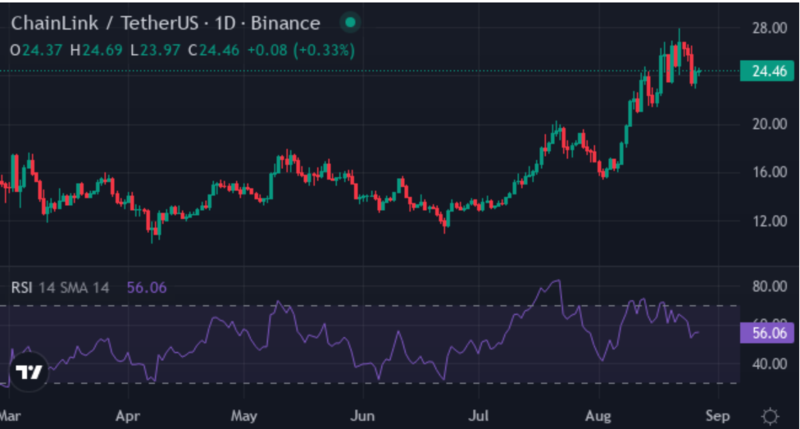Click the RSI 14 SMA 14 indicator label

[60, 287]
